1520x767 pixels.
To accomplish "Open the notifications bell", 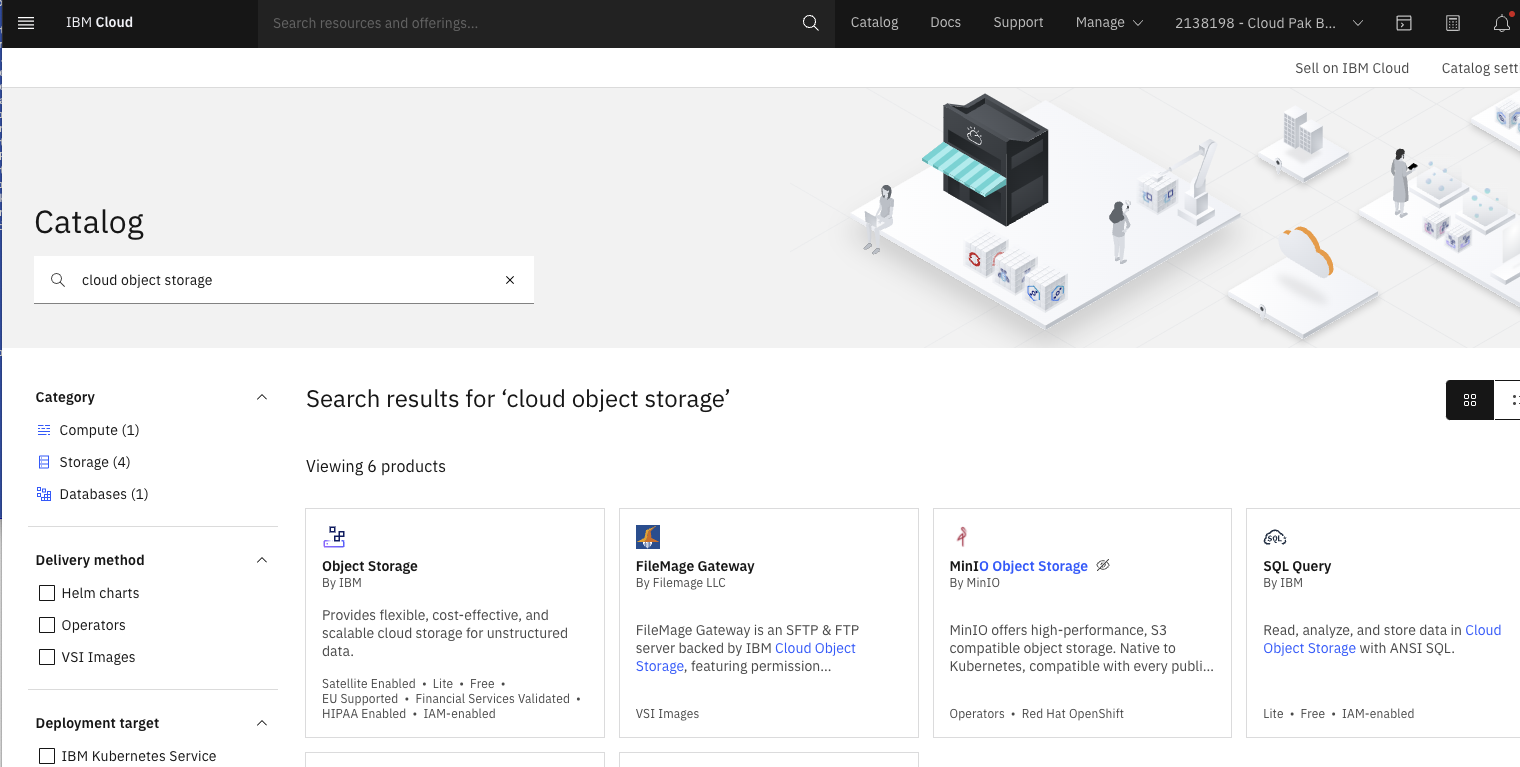I will (x=1501, y=23).
